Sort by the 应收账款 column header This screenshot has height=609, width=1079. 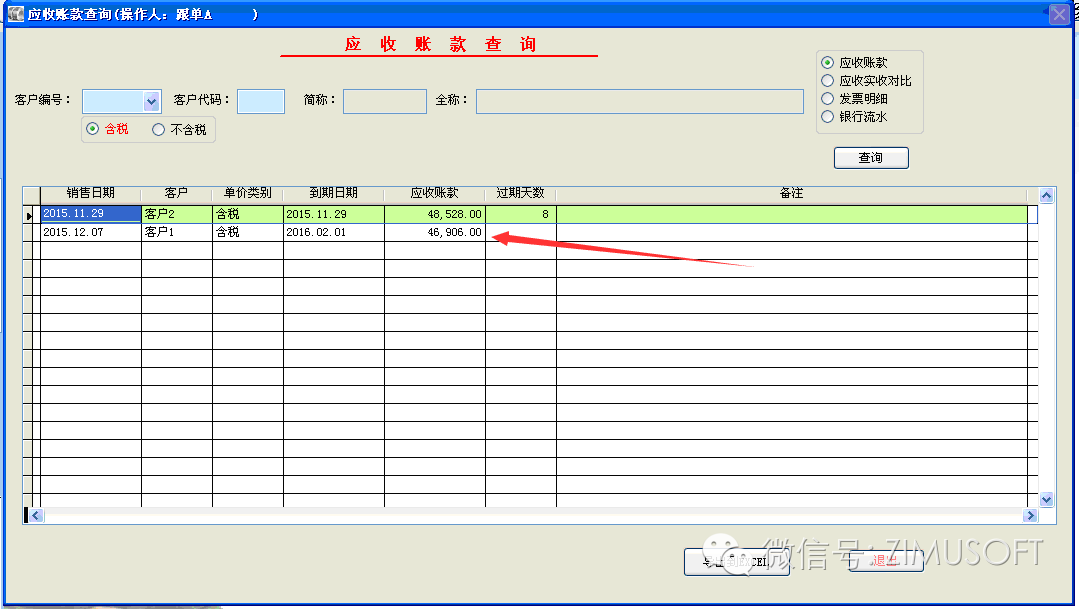(x=434, y=194)
